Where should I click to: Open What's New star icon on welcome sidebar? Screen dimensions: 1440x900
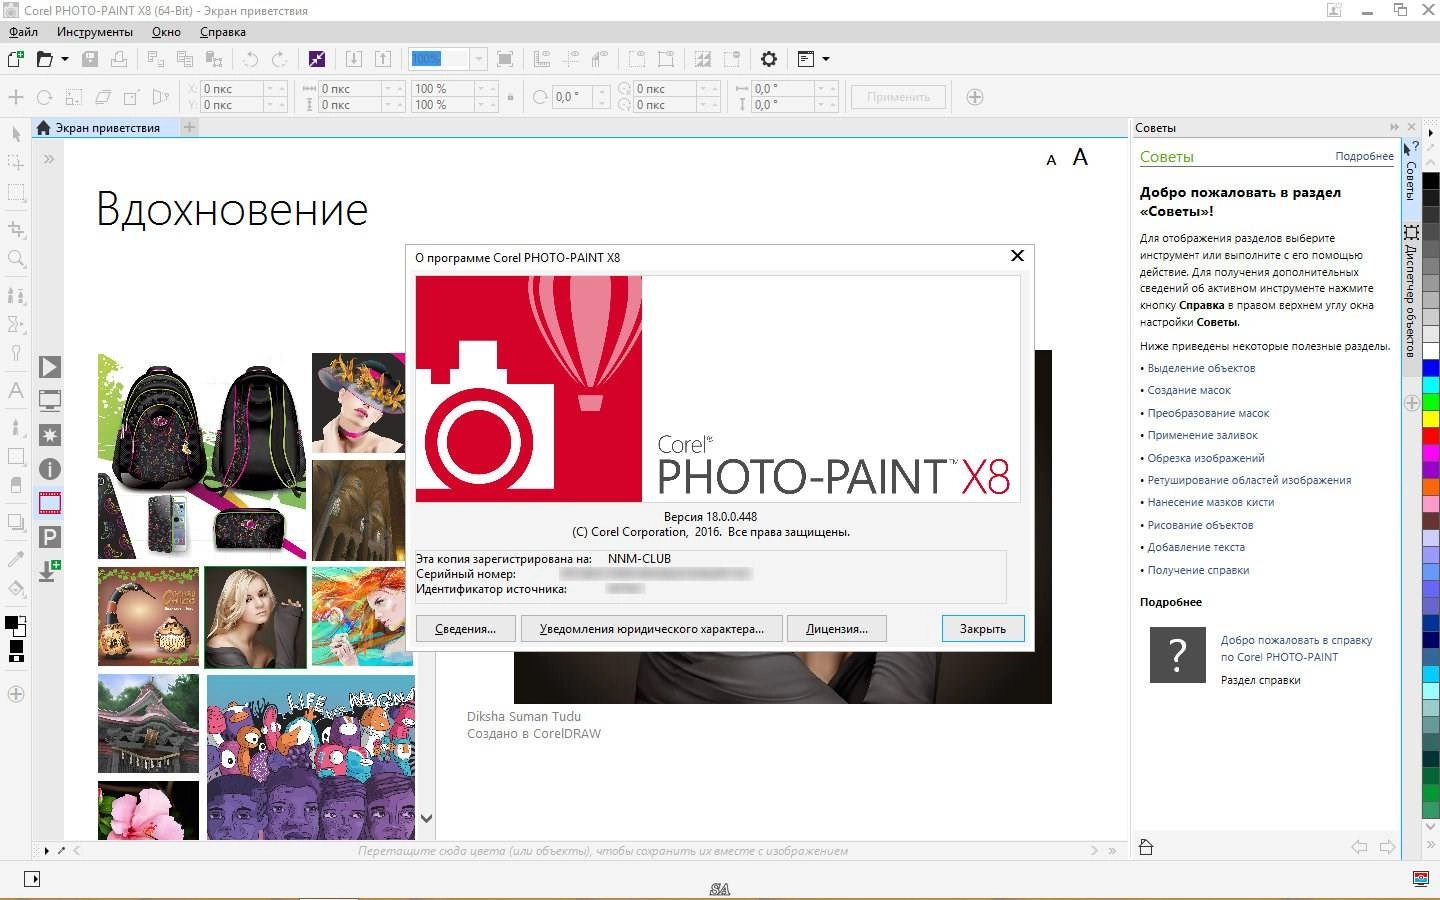coord(50,435)
